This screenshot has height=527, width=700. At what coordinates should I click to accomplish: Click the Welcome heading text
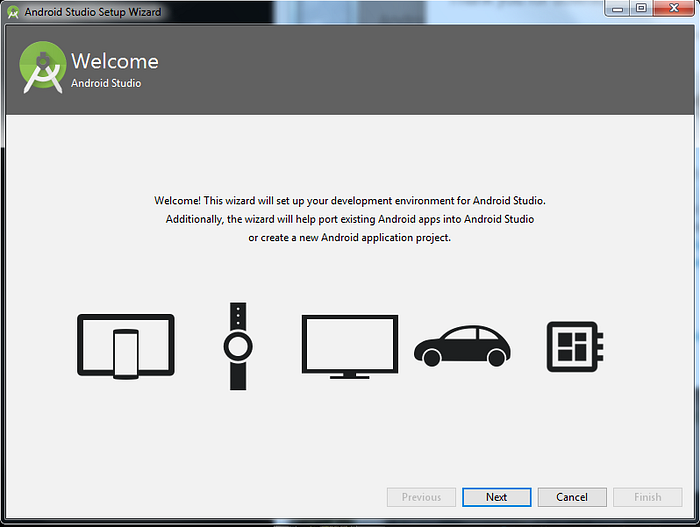(115, 61)
